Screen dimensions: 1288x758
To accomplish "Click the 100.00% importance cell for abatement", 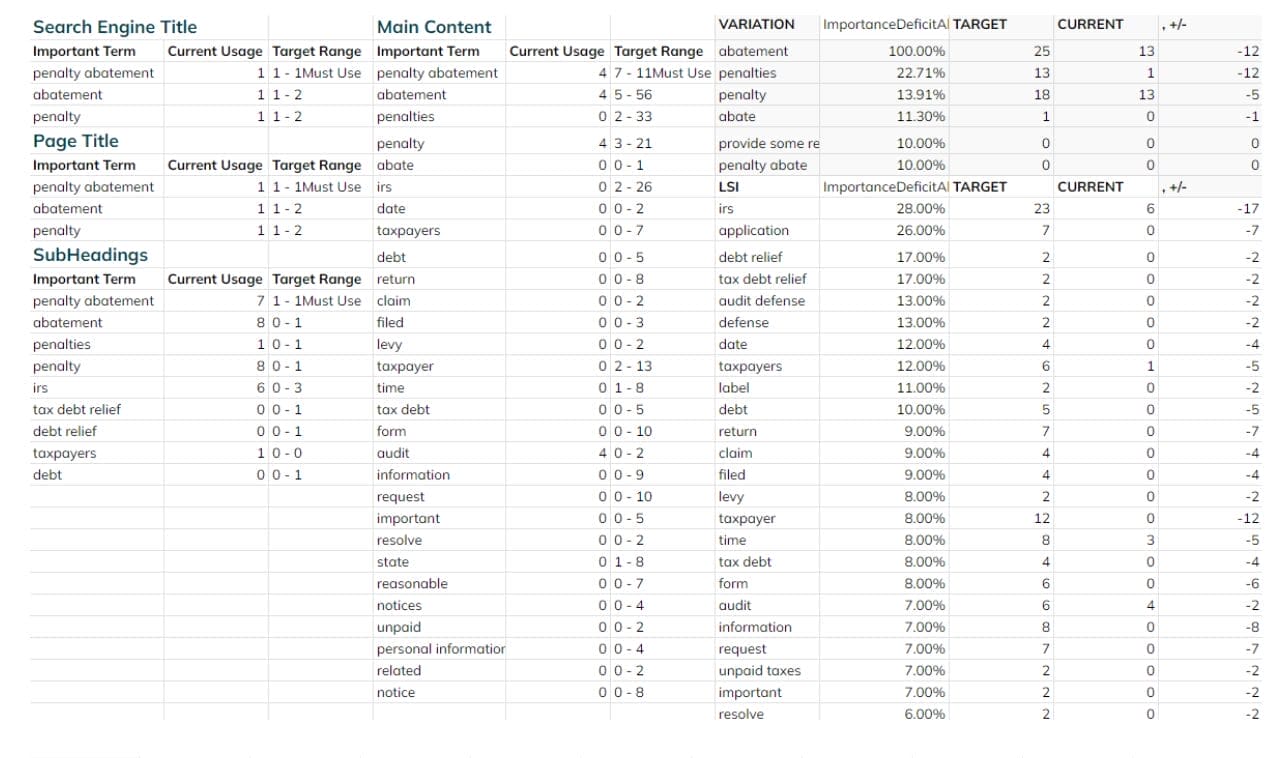I will click(x=916, y=51).
